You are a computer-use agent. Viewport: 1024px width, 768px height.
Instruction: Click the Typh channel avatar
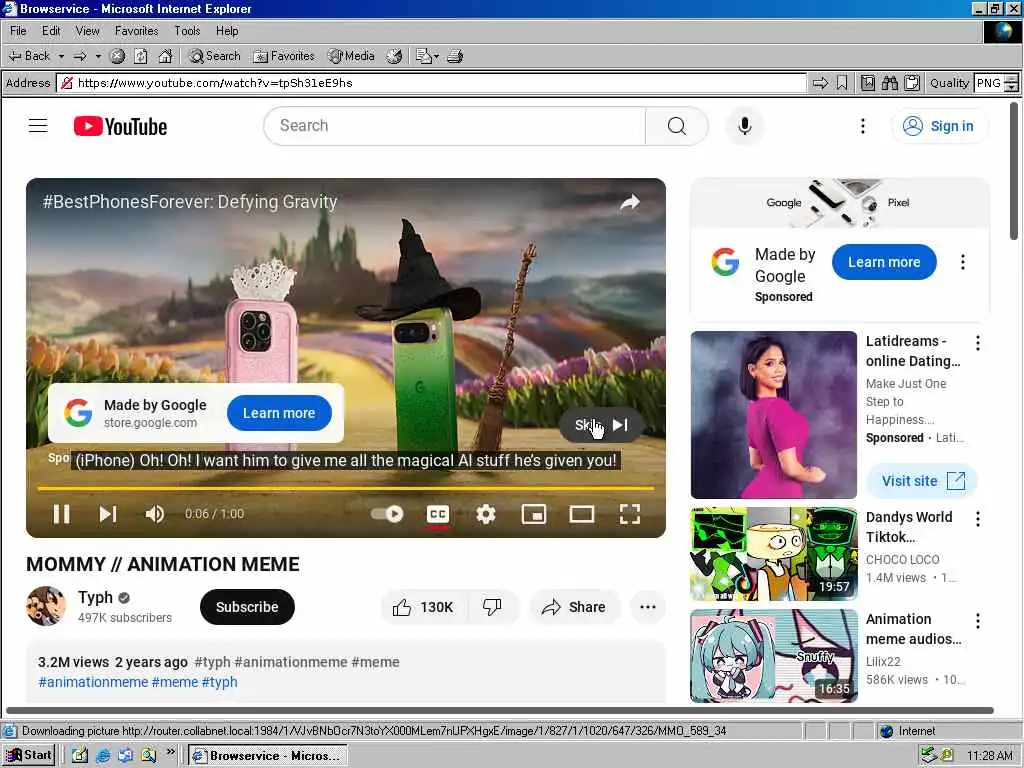(x=46, y=605)
